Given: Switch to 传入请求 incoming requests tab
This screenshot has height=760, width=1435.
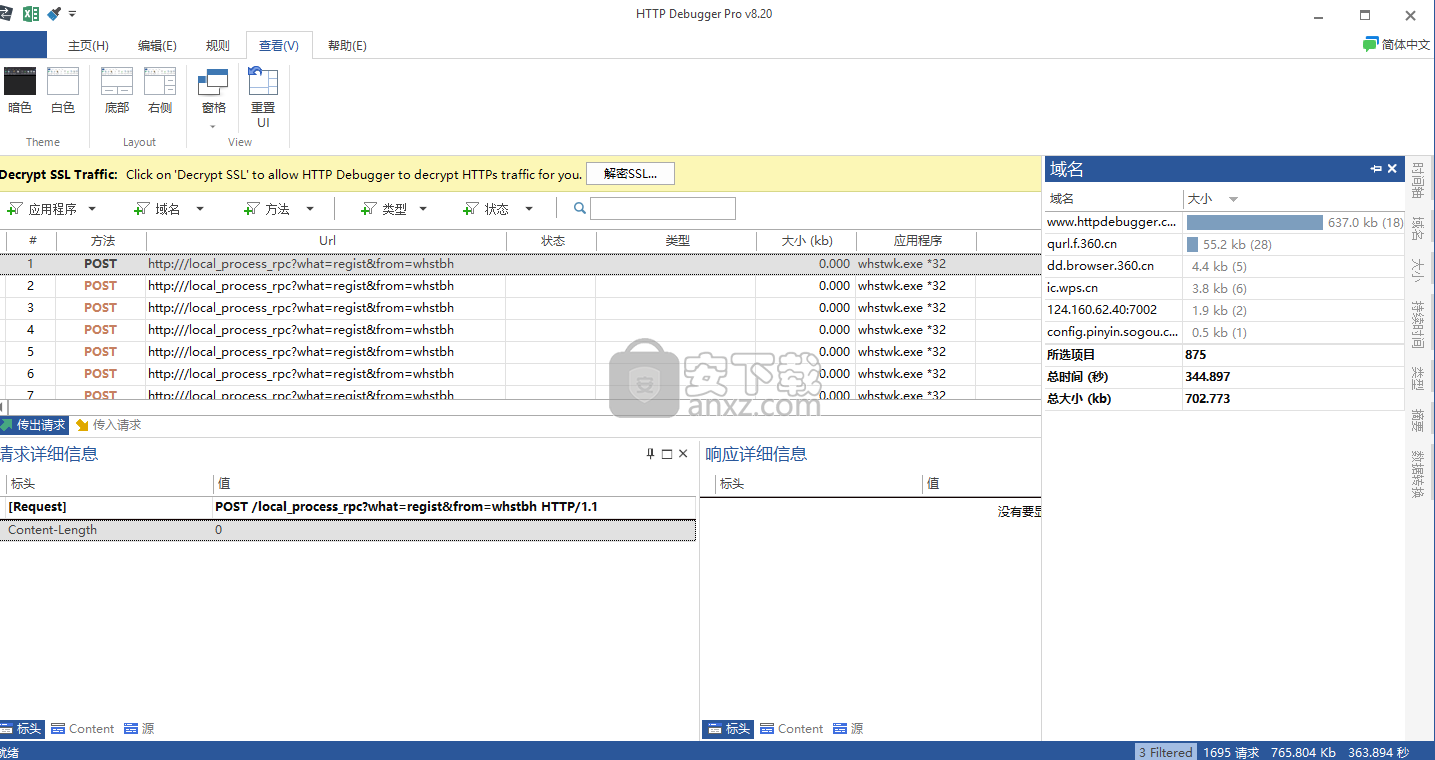Looking at the screenshot, I should (x=108, y=425).
